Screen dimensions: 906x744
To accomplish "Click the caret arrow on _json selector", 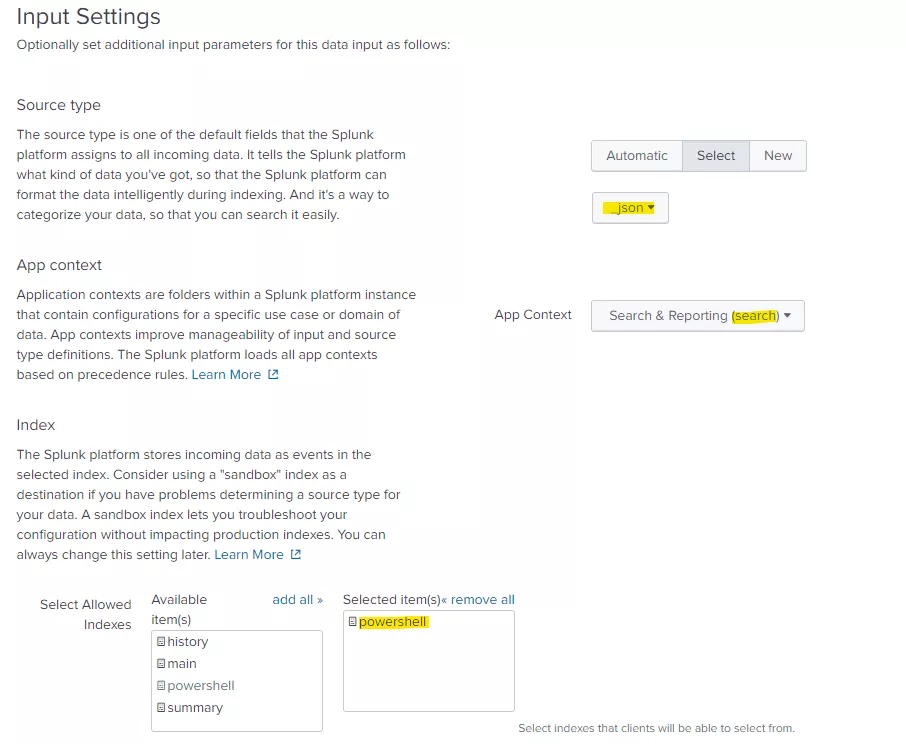I will [x=651, y=207].
